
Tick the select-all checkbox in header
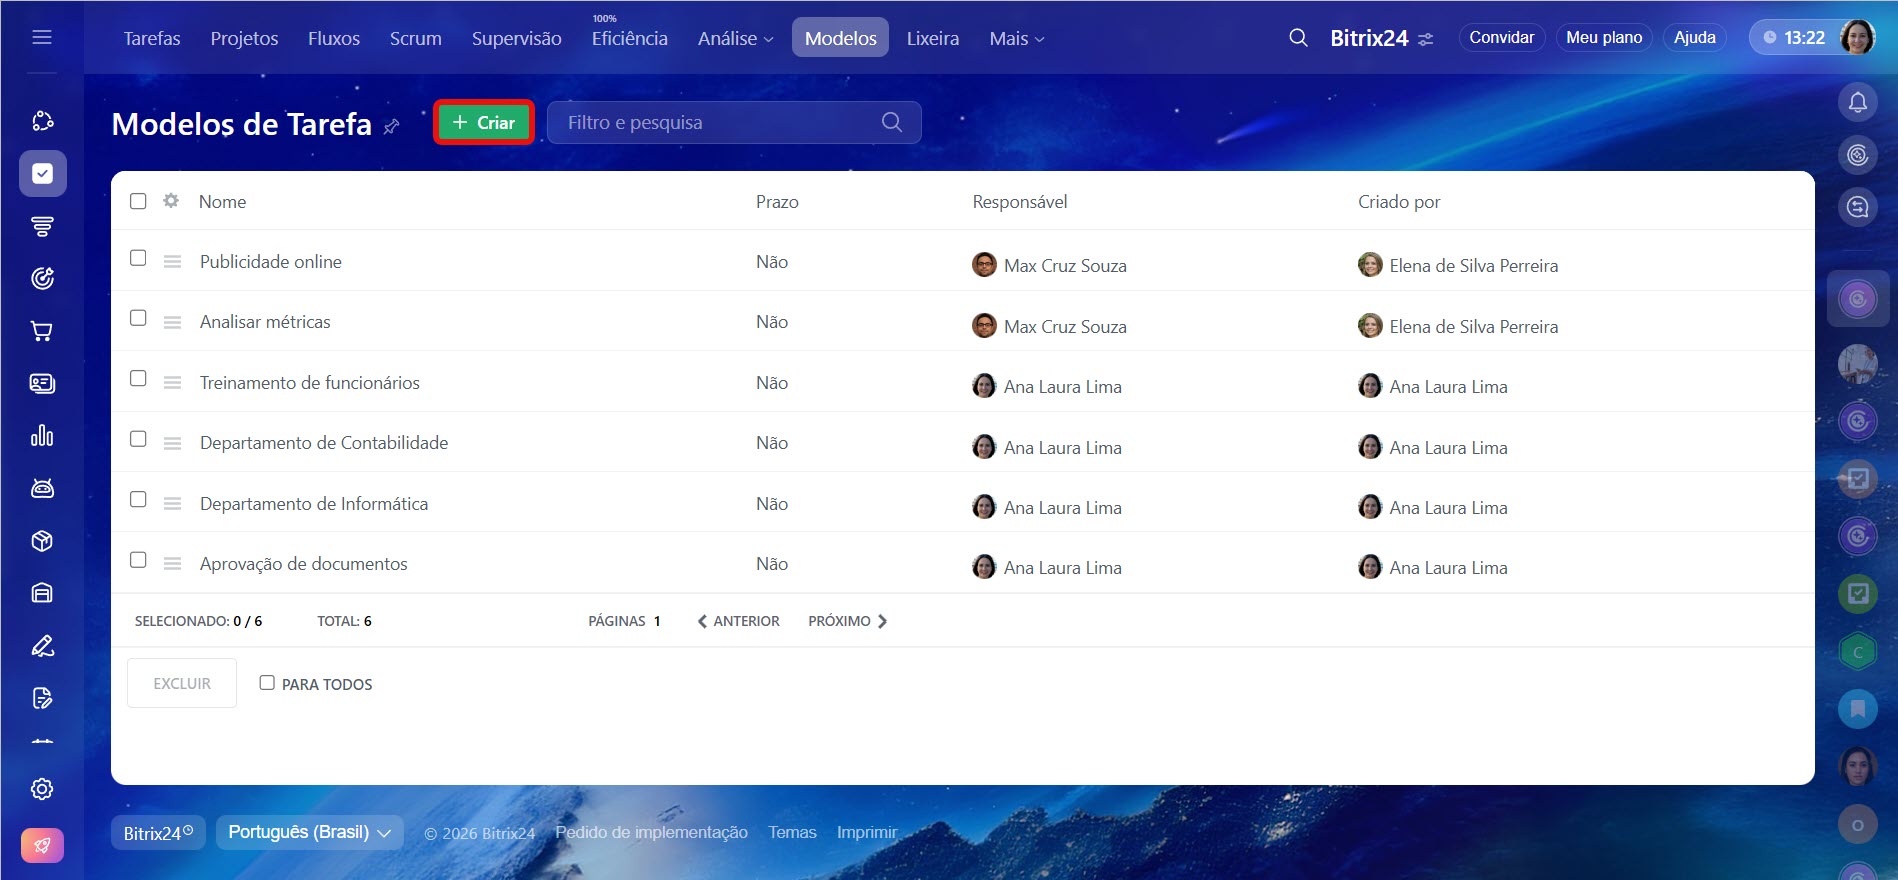tap(138, 201)
